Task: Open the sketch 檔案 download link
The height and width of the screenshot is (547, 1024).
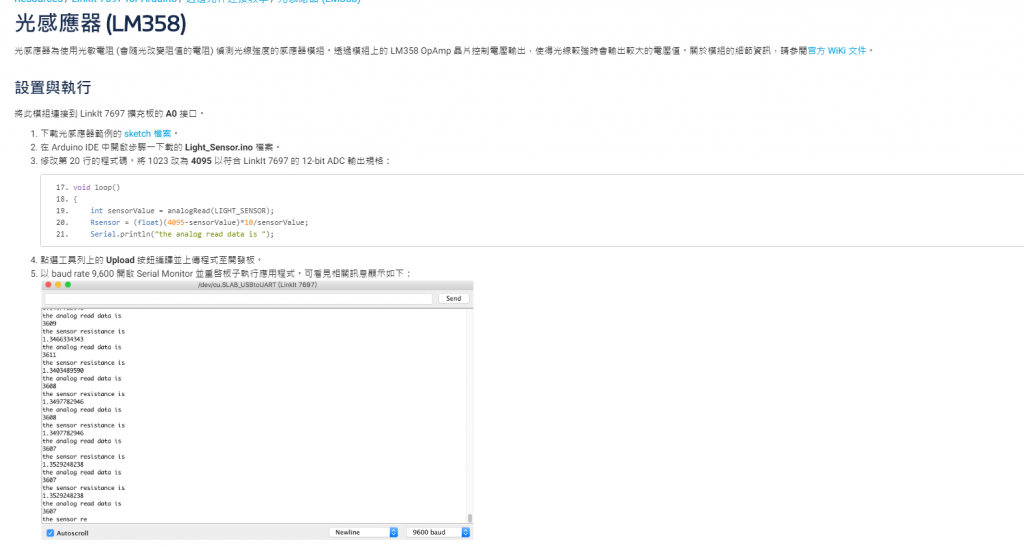Action: tap(148, 133)
